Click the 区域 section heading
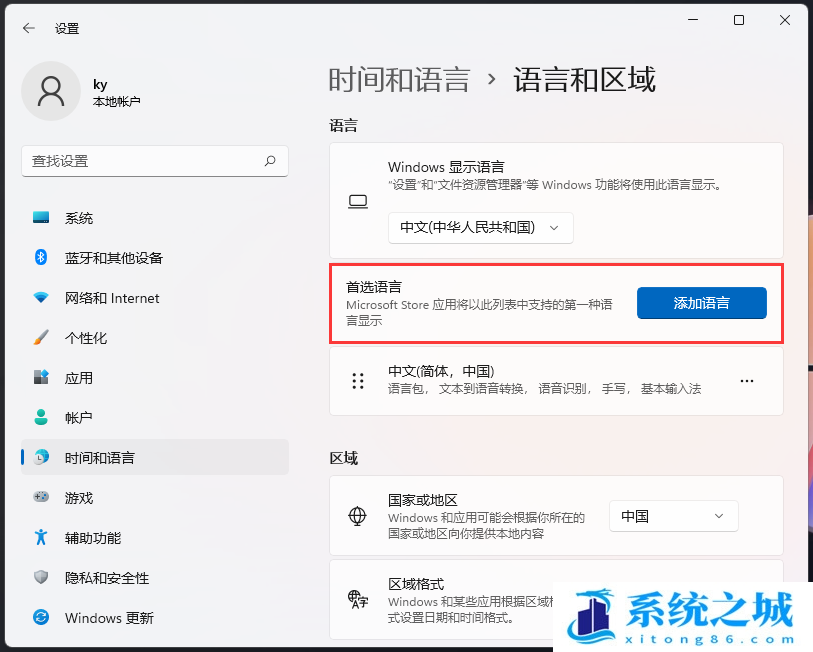The width and height of the screenshot is (813, 652). 344,458
